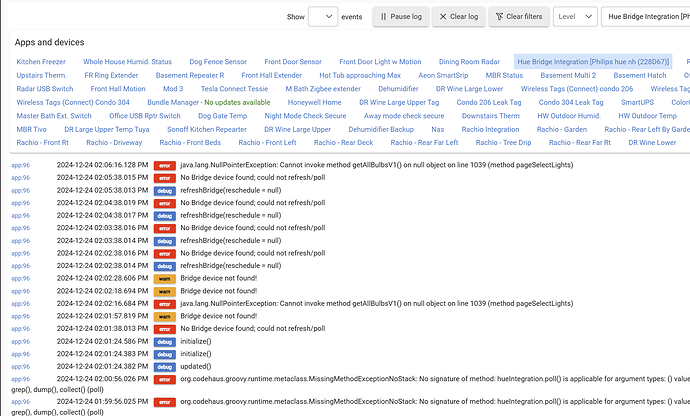The height and width of the screenshot is (416, 690).
Task: Click error badge on 02:05:38.015 PM entry
Action: click(165, 178)
